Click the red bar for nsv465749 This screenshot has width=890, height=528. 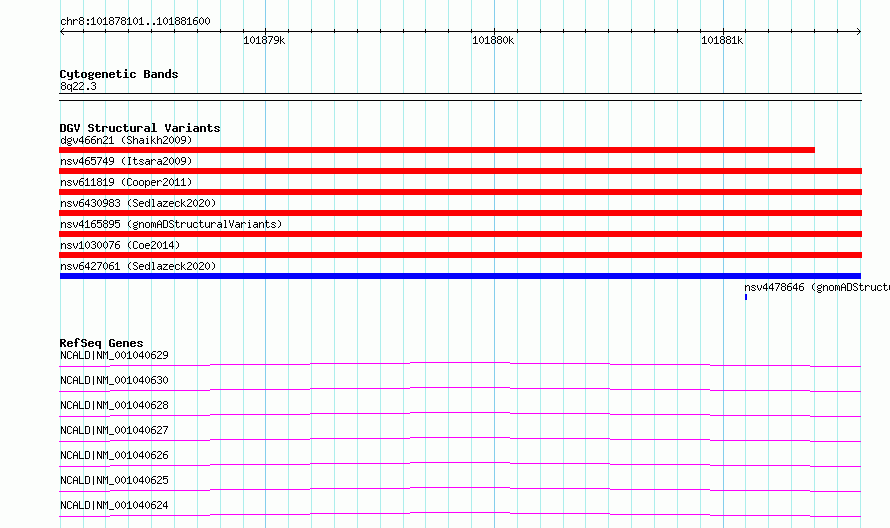click(x=460, y=171)
